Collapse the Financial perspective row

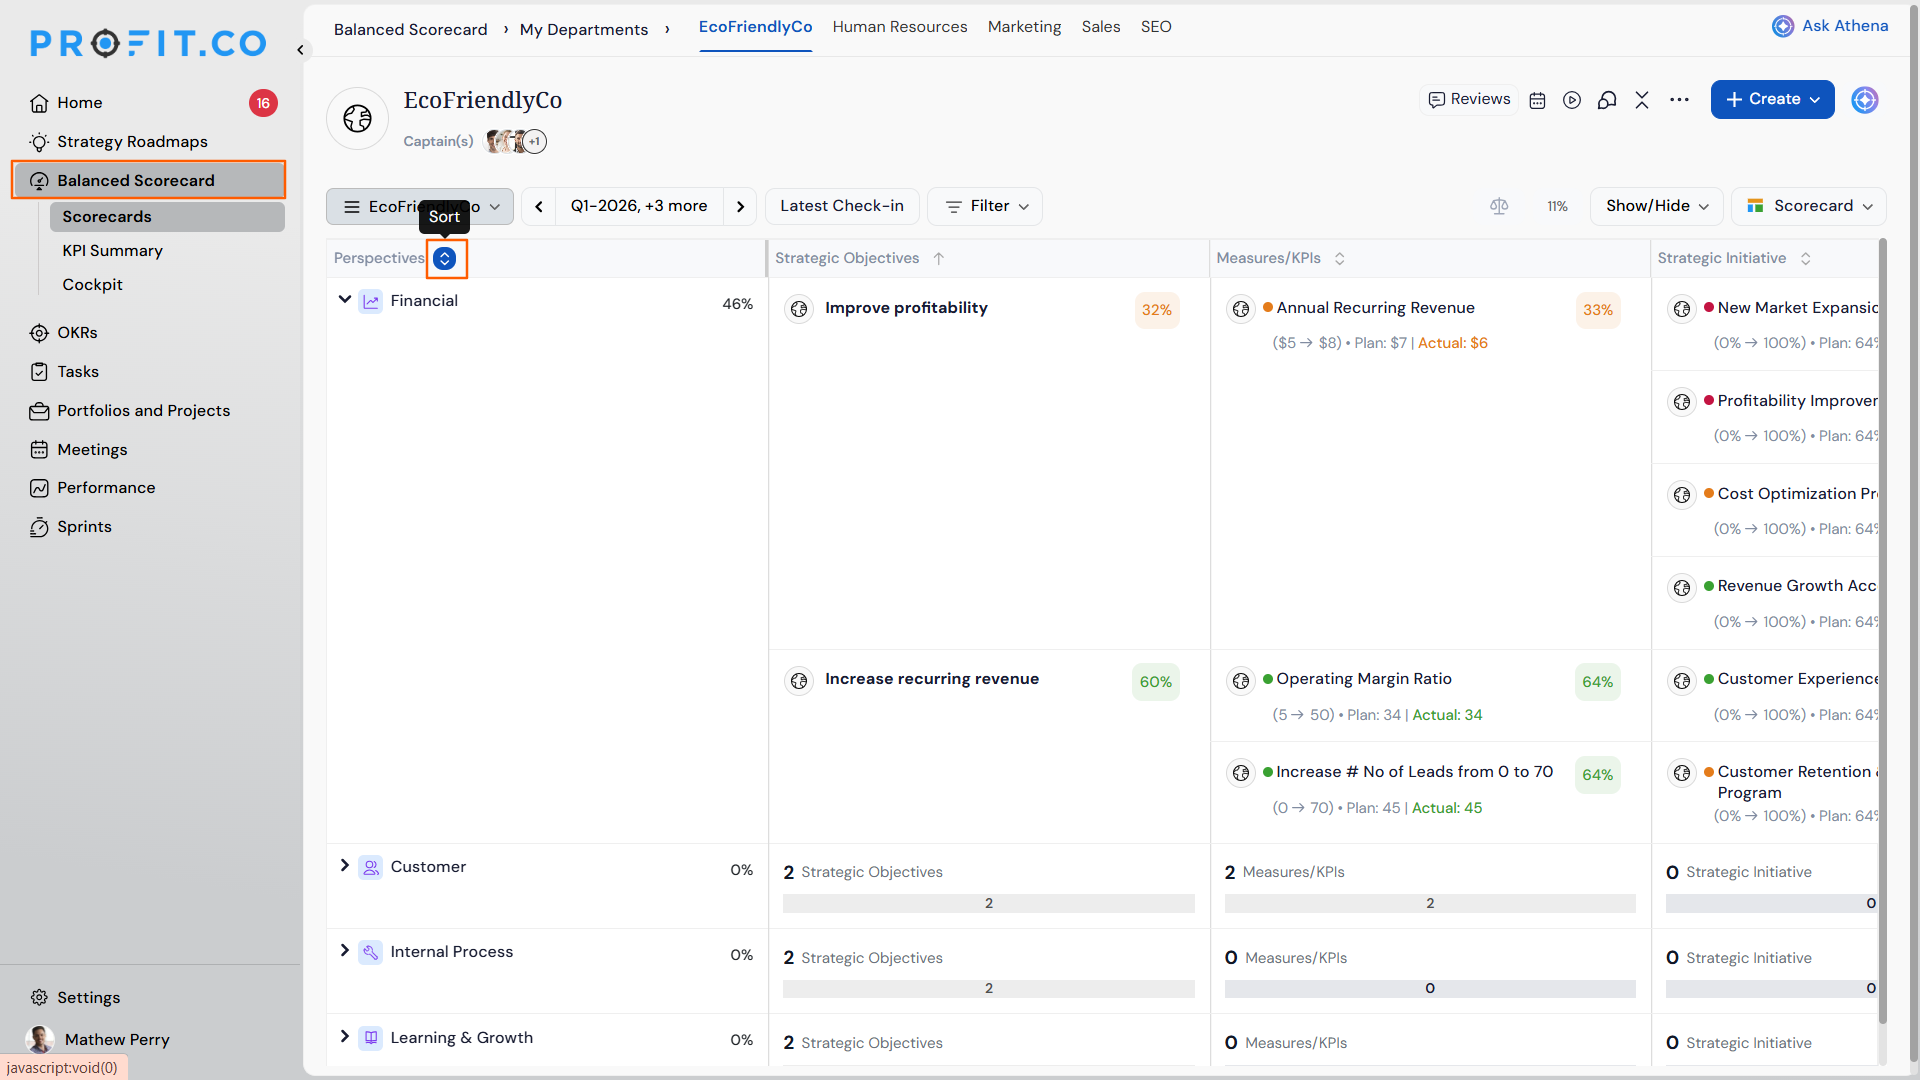click(345, 300)
